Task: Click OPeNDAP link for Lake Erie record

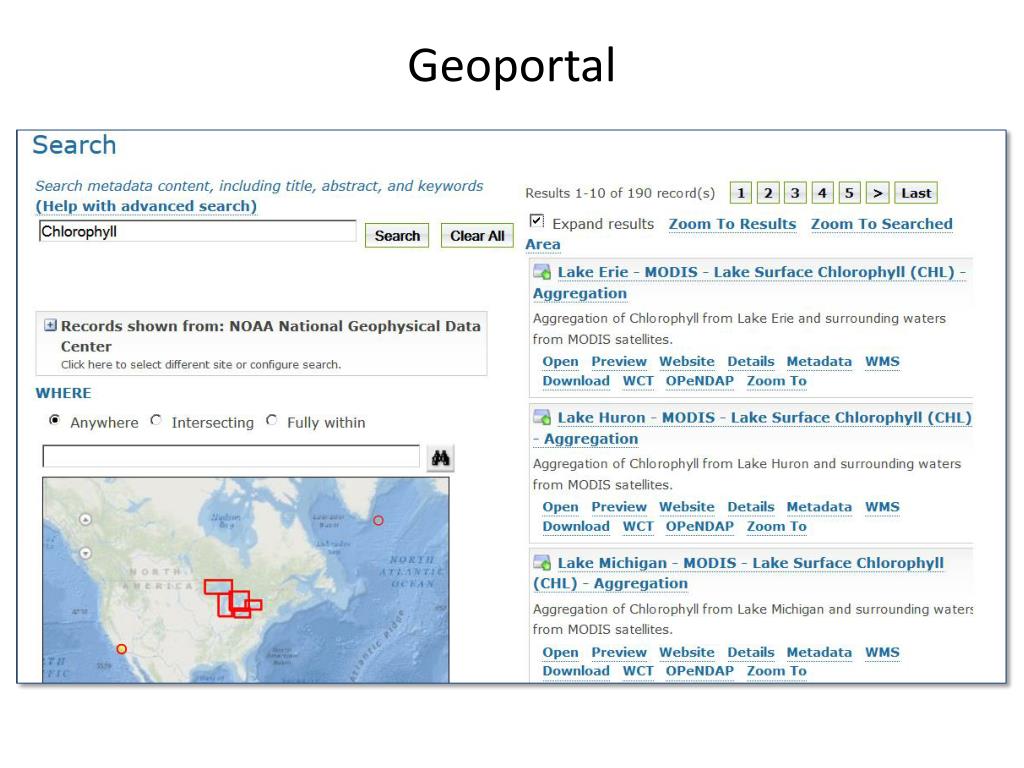Action: (x=699, y=381)
